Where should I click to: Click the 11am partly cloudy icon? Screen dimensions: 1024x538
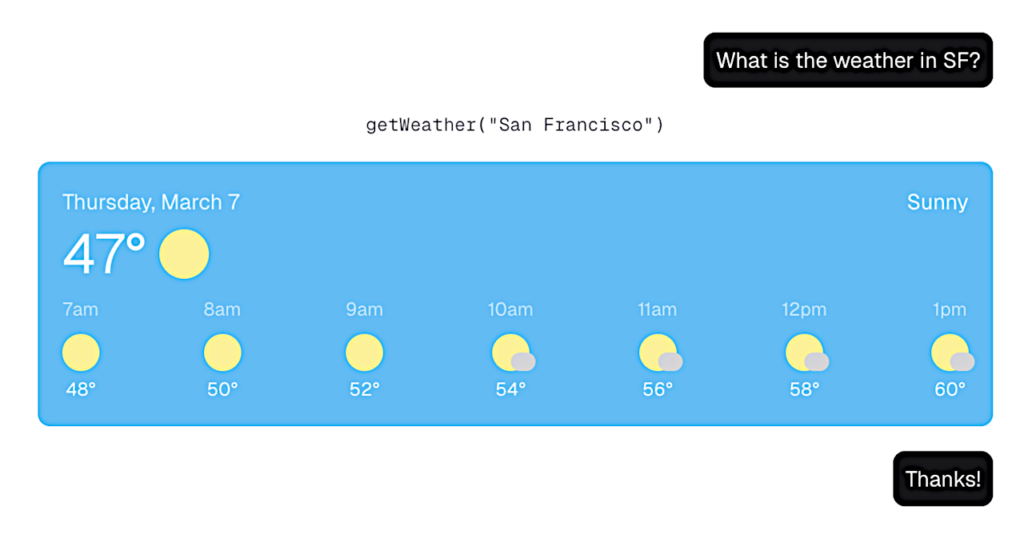[659, 354]
